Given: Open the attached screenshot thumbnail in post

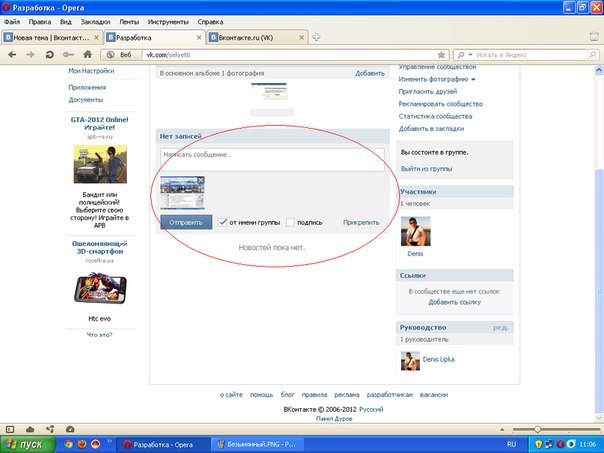Looking at the screenshot, I should (182, 193).
